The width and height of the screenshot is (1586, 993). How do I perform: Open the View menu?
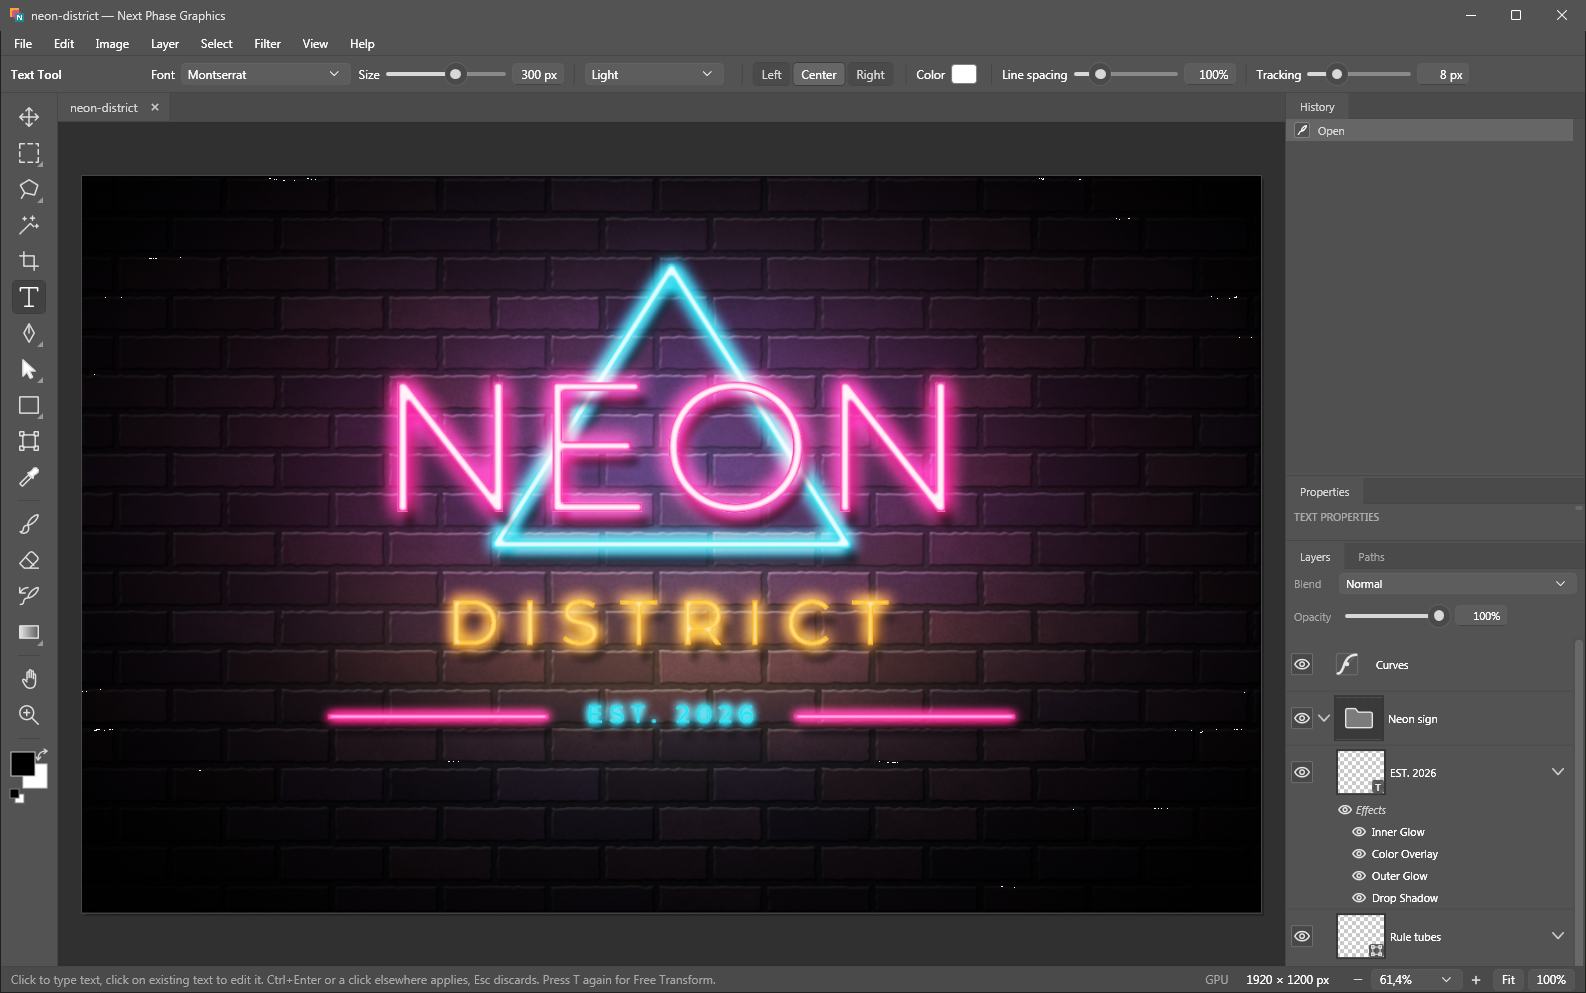tap(315, 44)
